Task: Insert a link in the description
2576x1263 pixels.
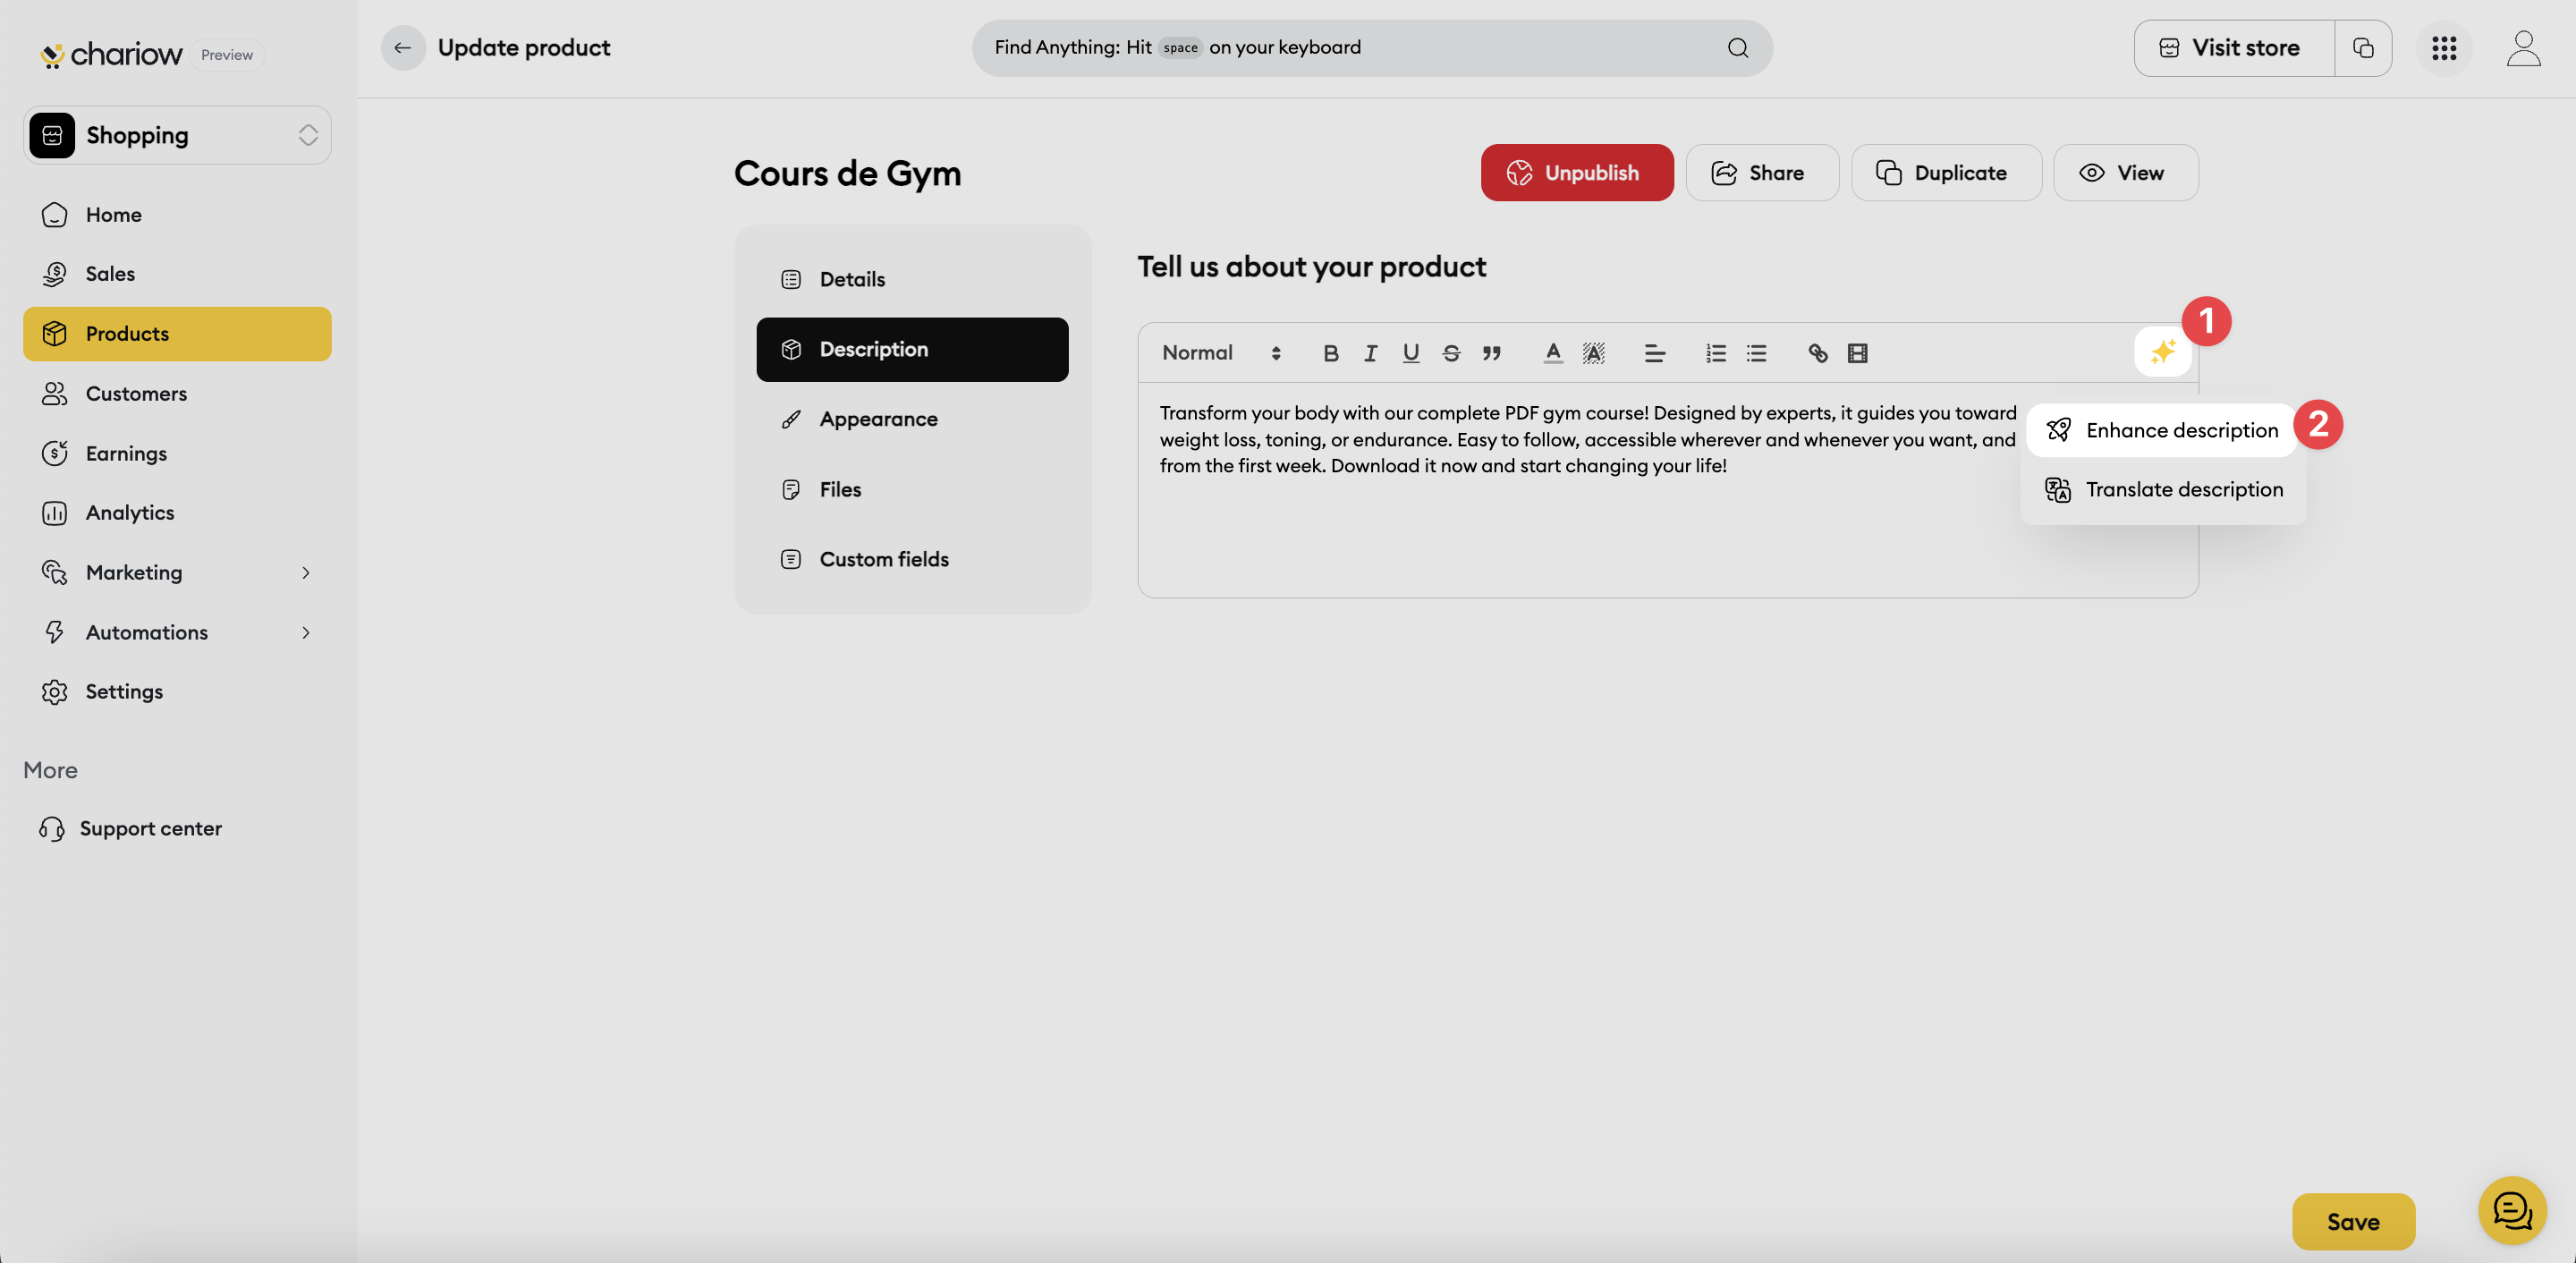Action: 1817,353
